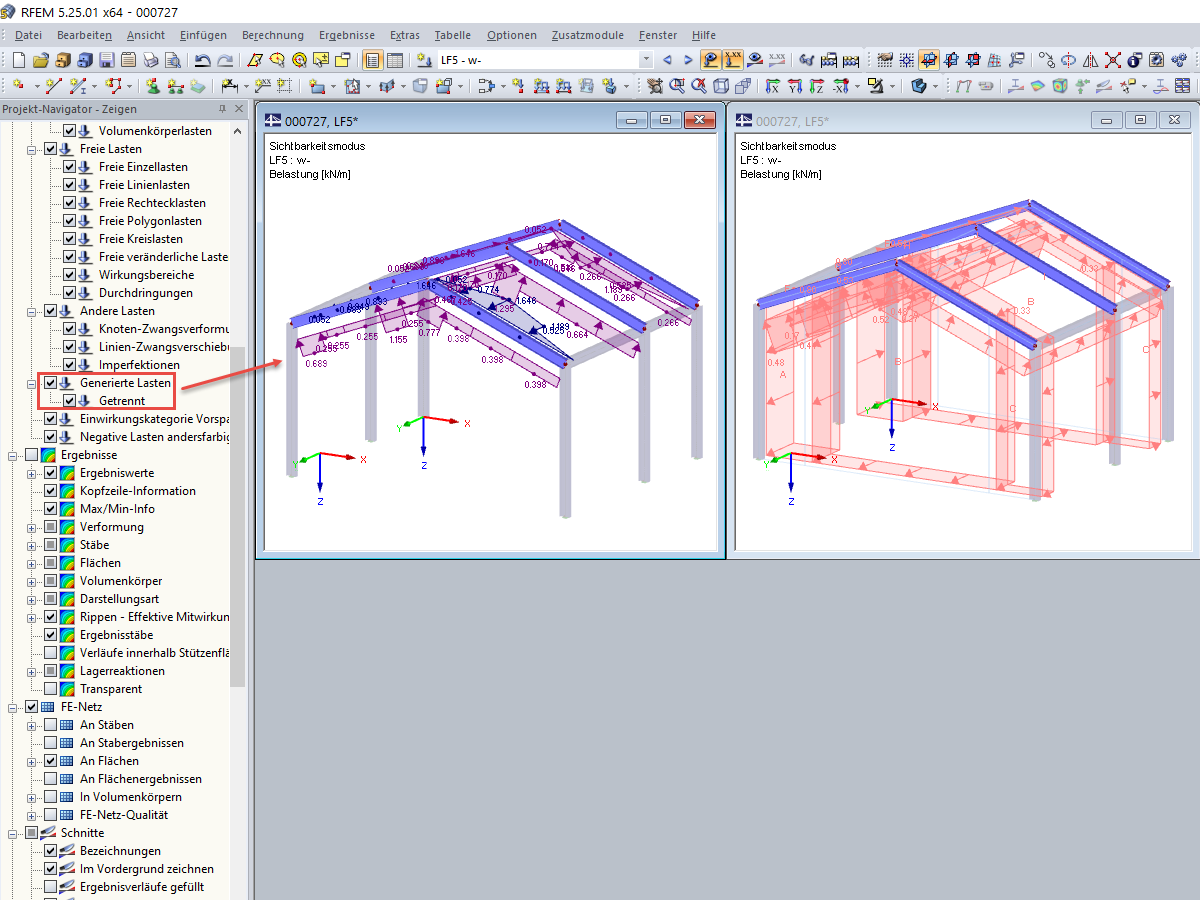Uncheck the Getrennt checkbox
Screen dimensions: 1200x900
point(70,401)
